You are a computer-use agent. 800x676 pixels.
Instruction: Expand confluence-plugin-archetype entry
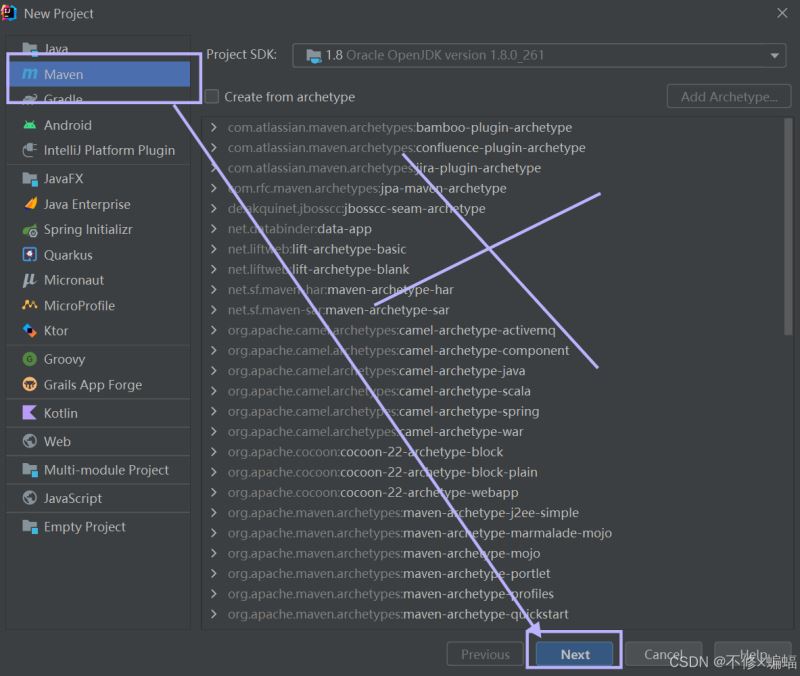[214, 147]
